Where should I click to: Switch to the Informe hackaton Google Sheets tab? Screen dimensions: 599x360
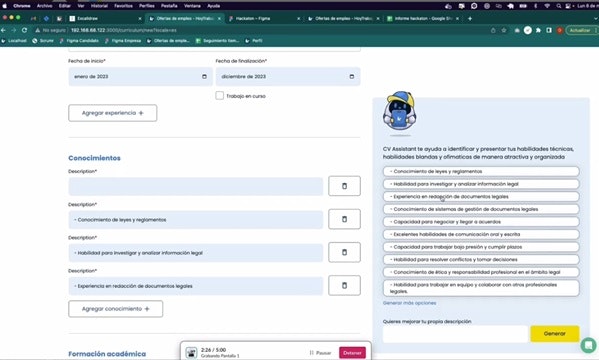(x=423, y=18)
